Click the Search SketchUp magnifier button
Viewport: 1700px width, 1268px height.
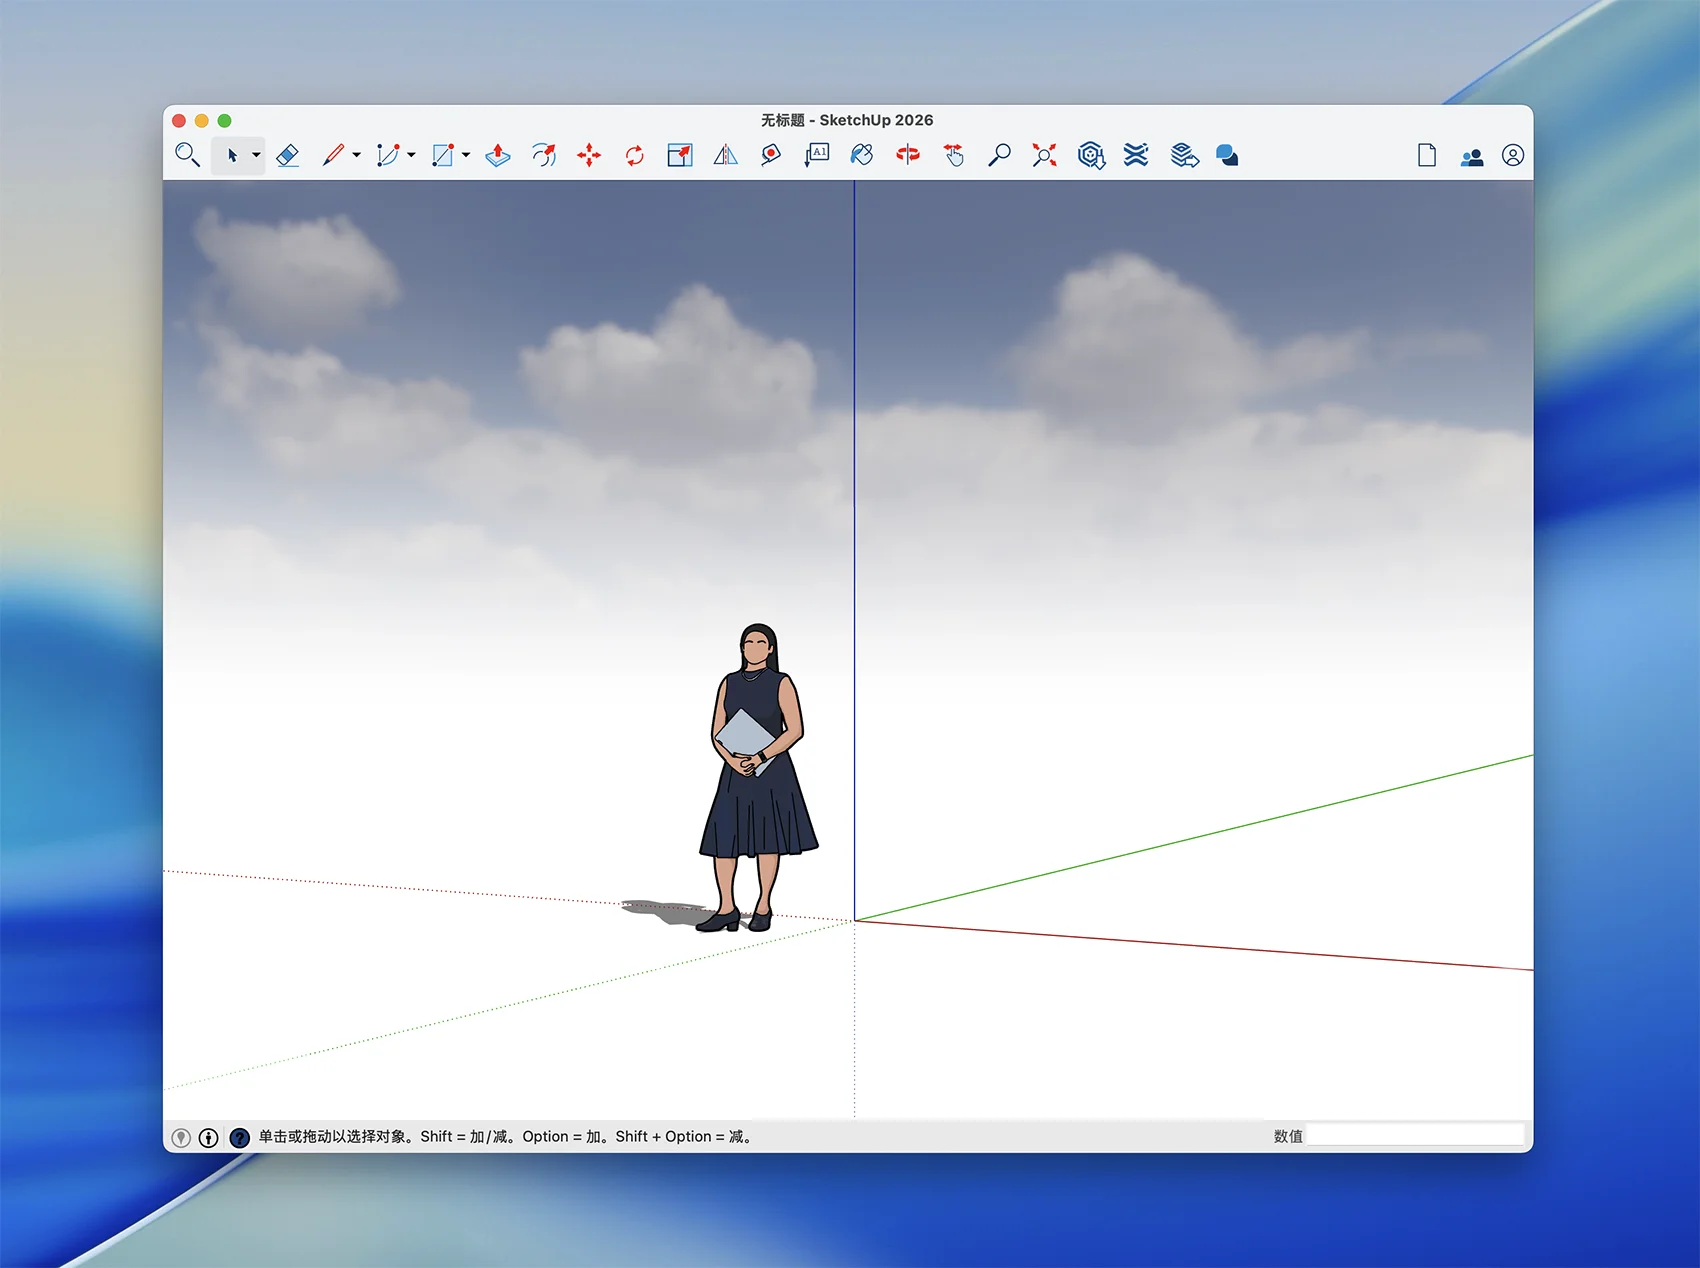point(187,155)
